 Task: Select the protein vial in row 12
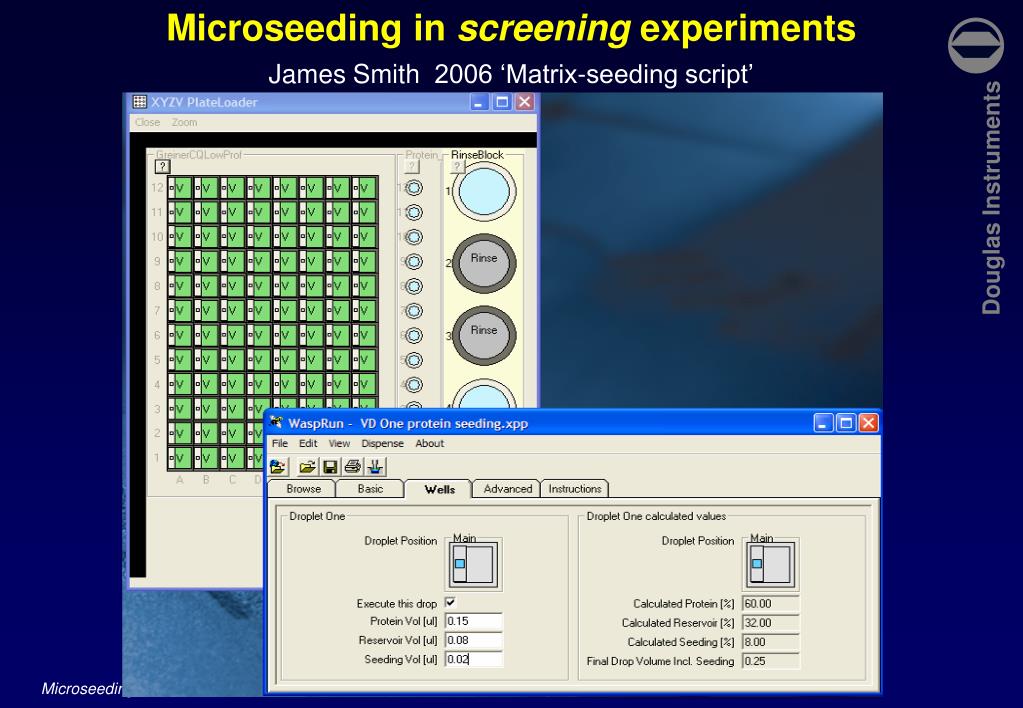414,188
